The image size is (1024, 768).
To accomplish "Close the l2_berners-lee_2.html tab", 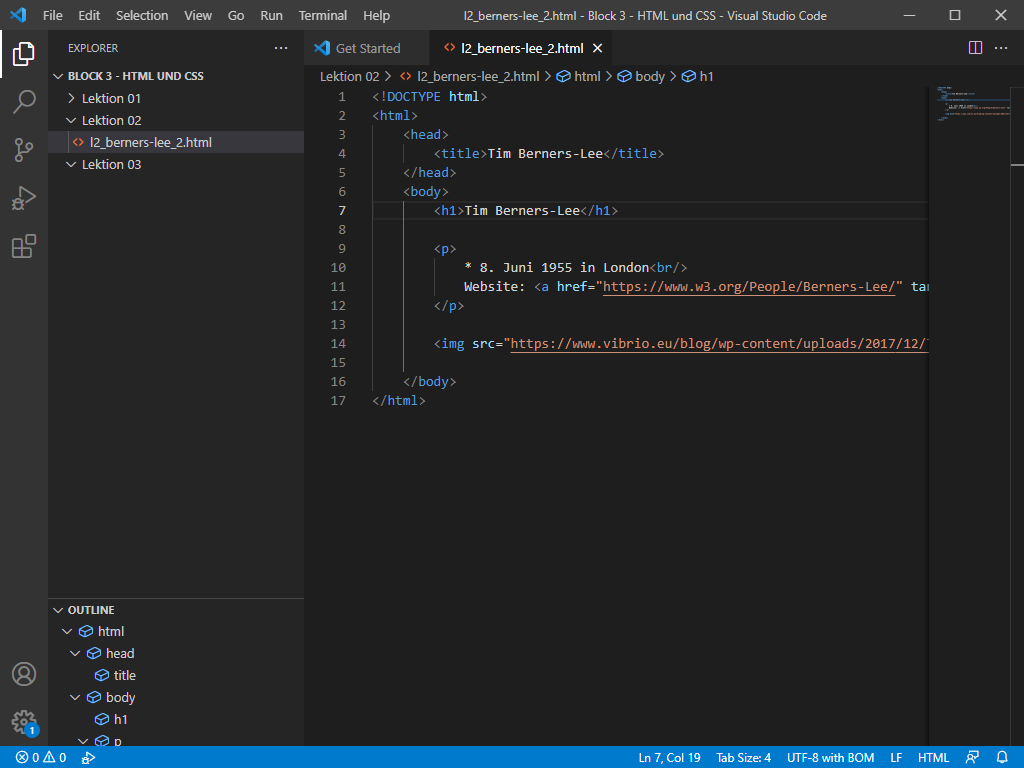I will (597, 48).
